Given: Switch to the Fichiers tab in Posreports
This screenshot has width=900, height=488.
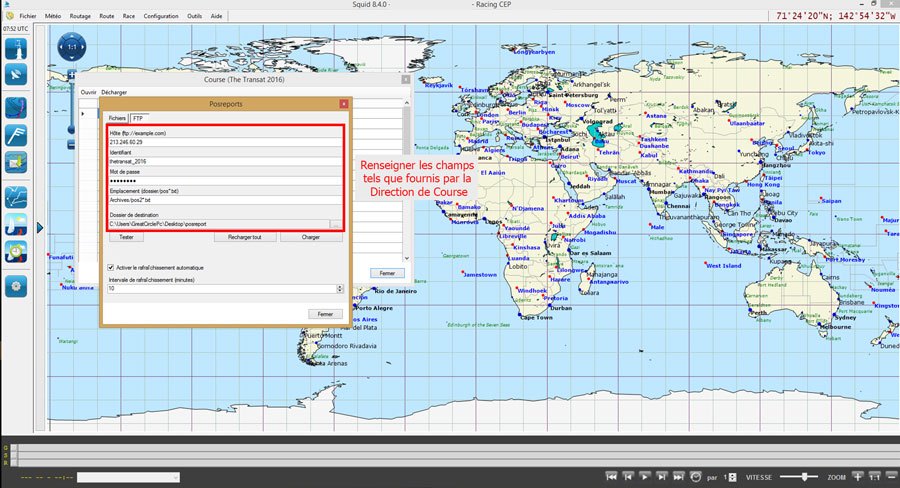Looking at the screenshot, I should coord(117,118).
